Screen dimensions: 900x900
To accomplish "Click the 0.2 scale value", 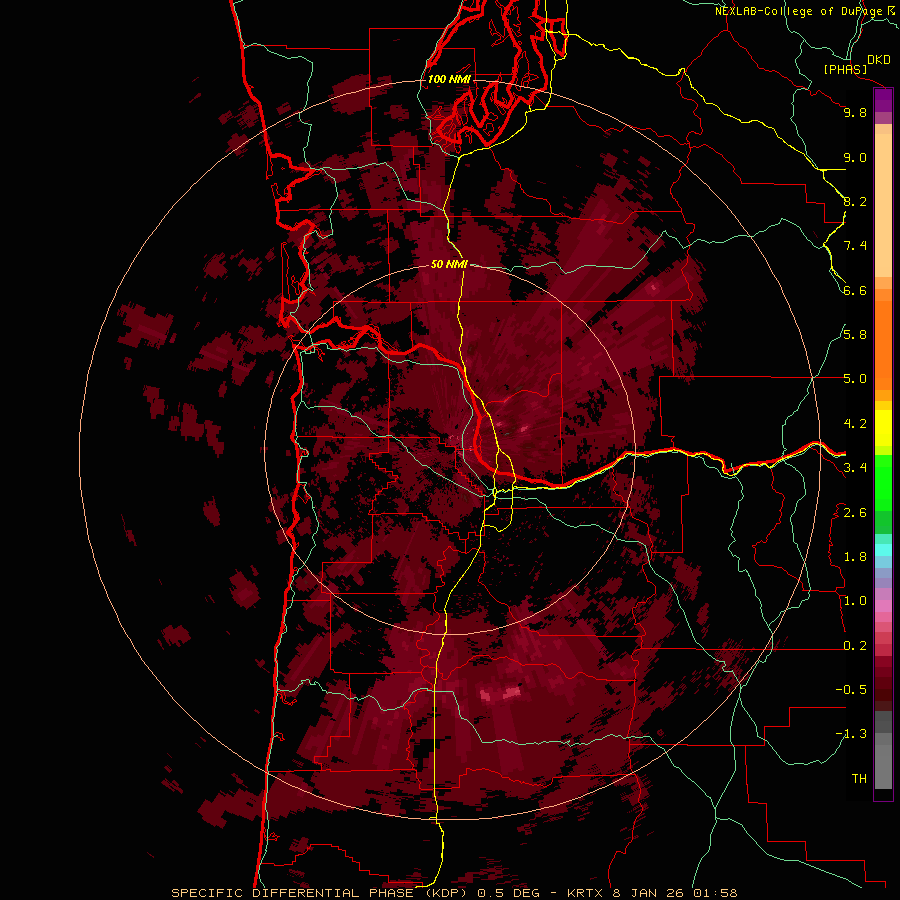I will [x=855, y=646].
